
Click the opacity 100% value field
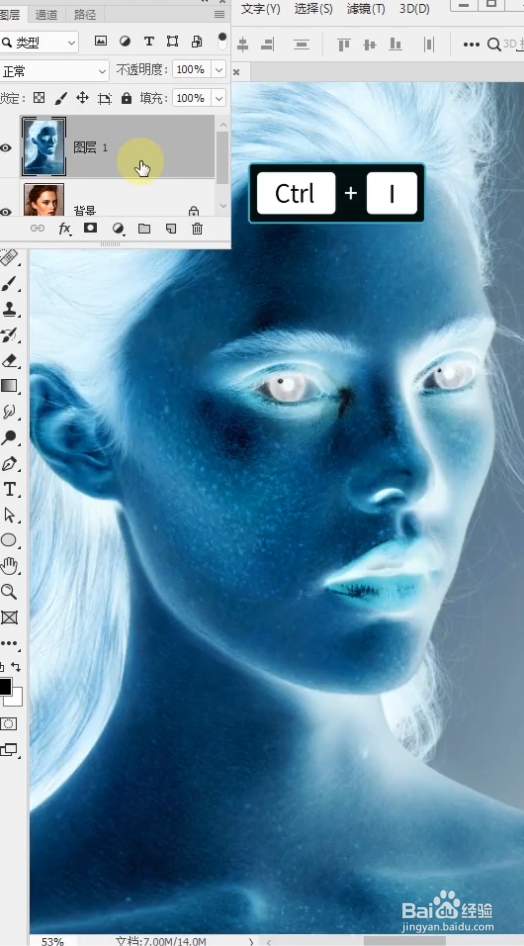(x=192, y=70)
